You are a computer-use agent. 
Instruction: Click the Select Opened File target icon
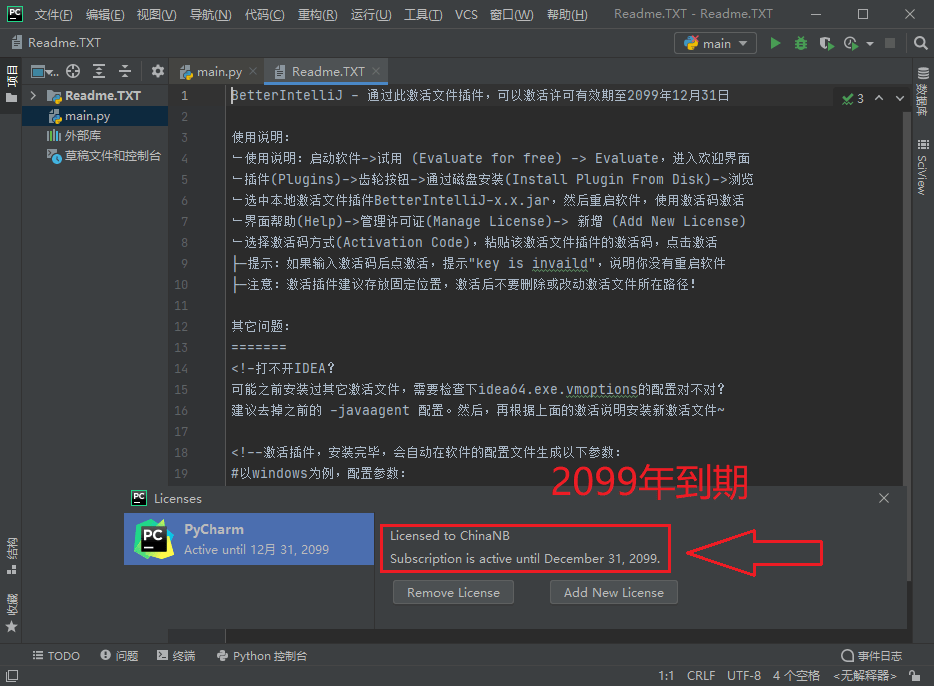coord(73,71)
